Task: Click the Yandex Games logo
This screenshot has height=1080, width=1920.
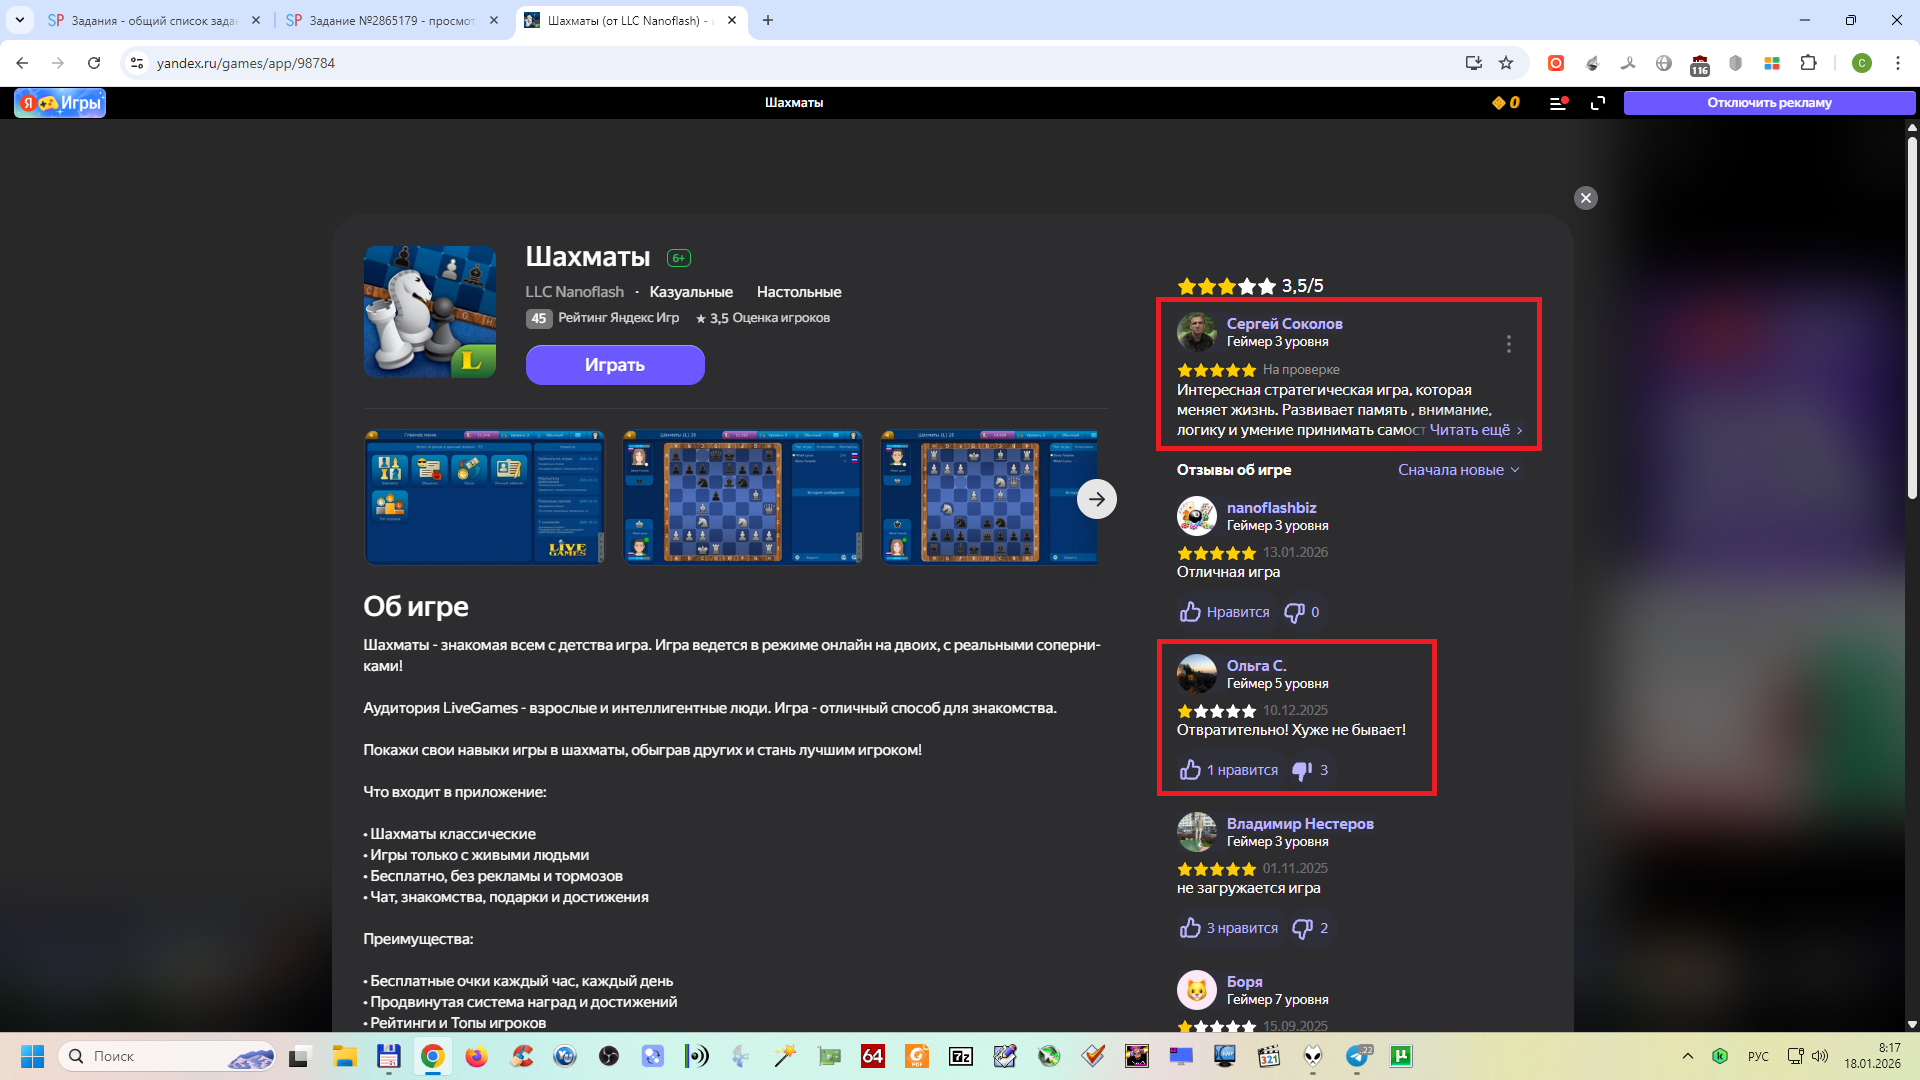Action: (60, 103)
